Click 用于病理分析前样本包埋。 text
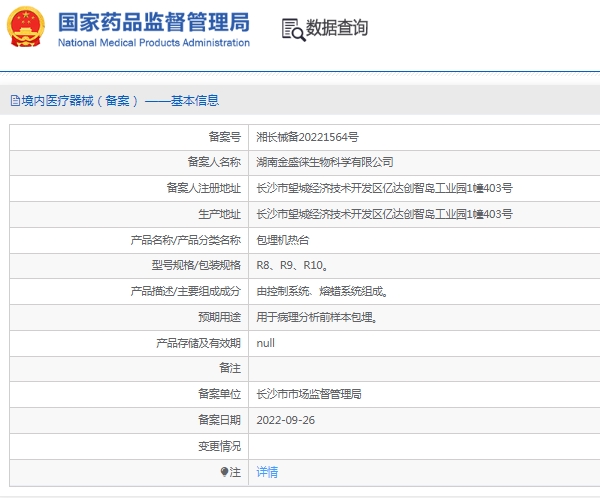Screen dimensions: 600x498 point(317,317)
